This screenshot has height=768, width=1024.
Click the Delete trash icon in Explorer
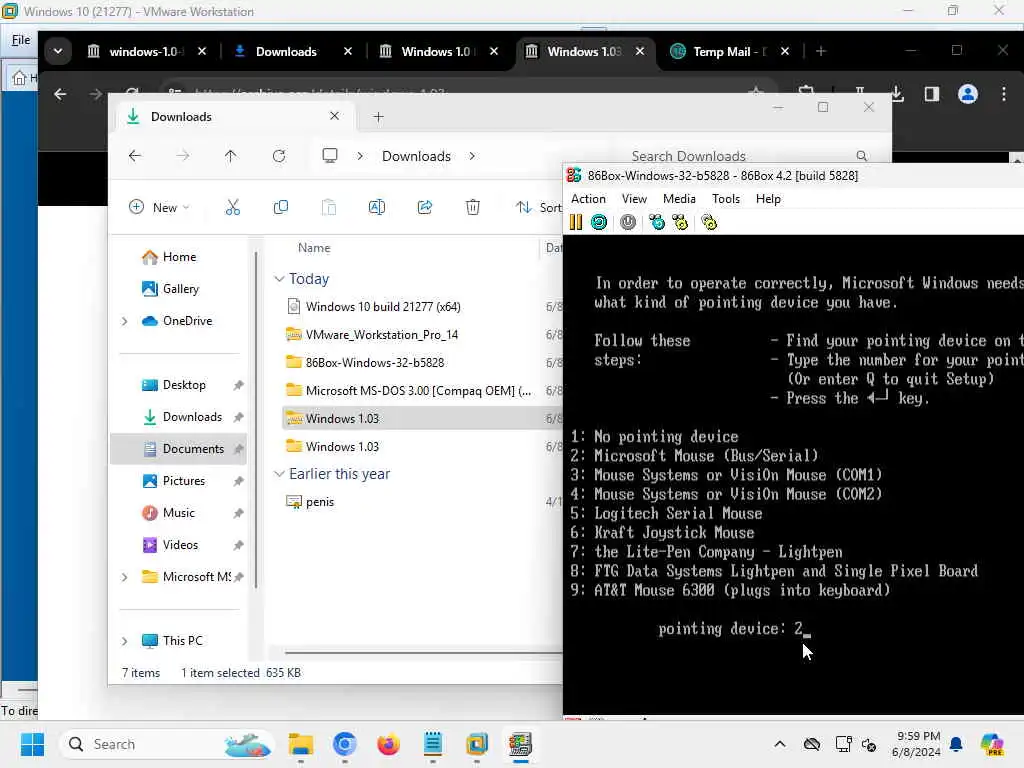(473, 208)
